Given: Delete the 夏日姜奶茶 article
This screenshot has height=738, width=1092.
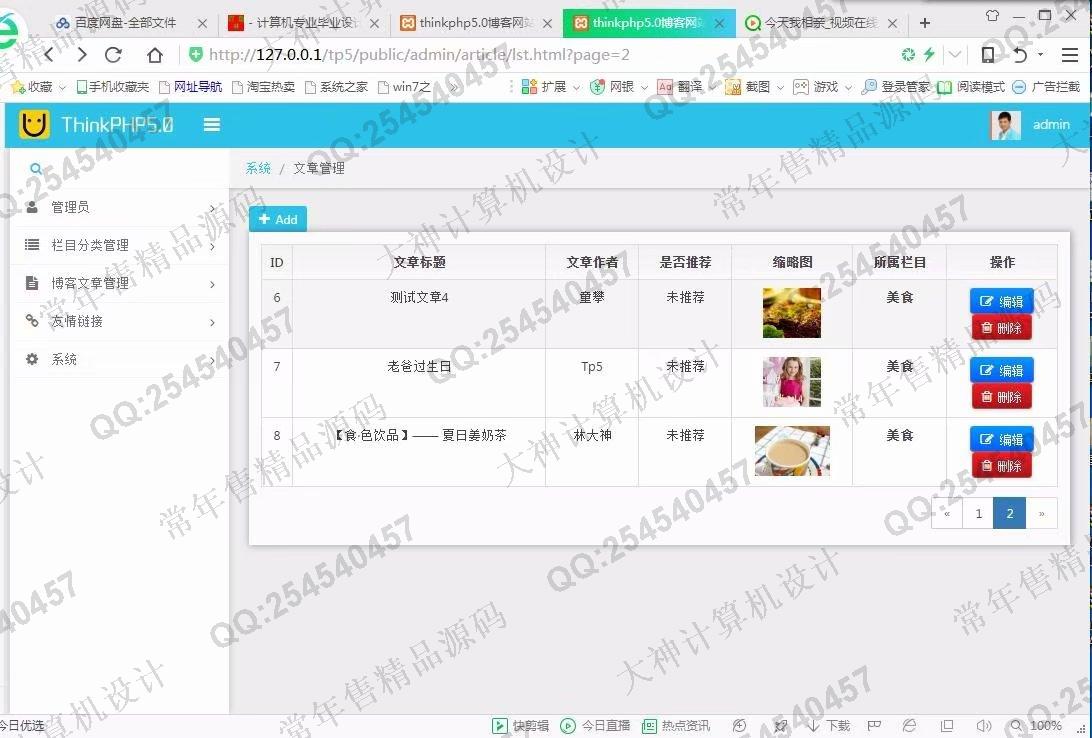Looking at the screenshot, I should (1001, 466).
